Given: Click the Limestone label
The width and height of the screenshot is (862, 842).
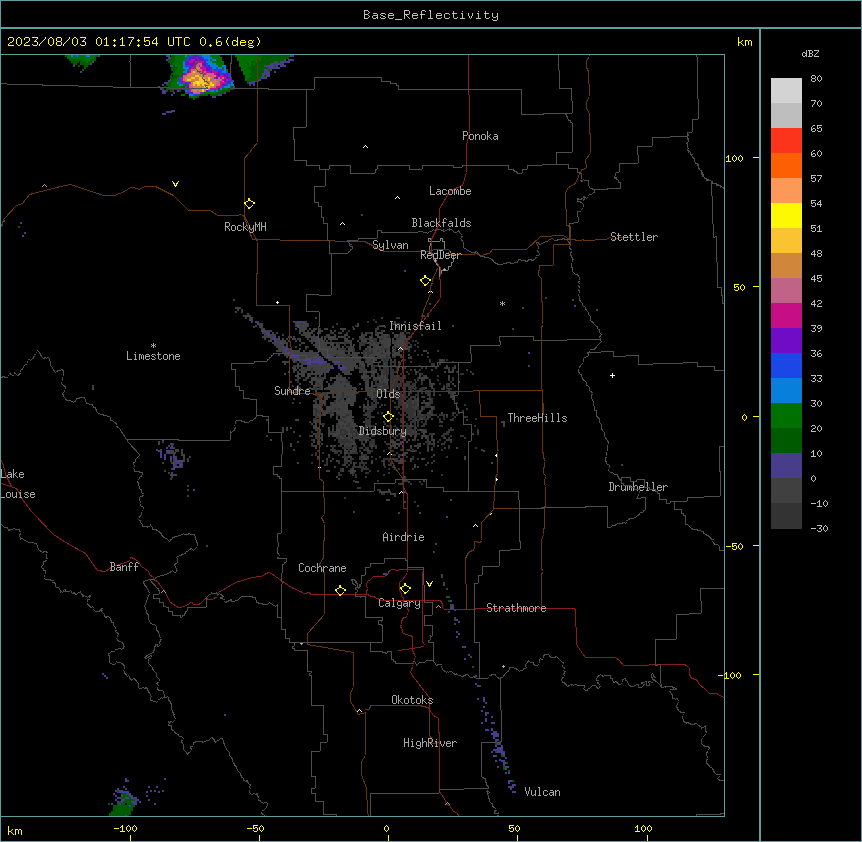Looking at the screenshot, I should point(153,356).
